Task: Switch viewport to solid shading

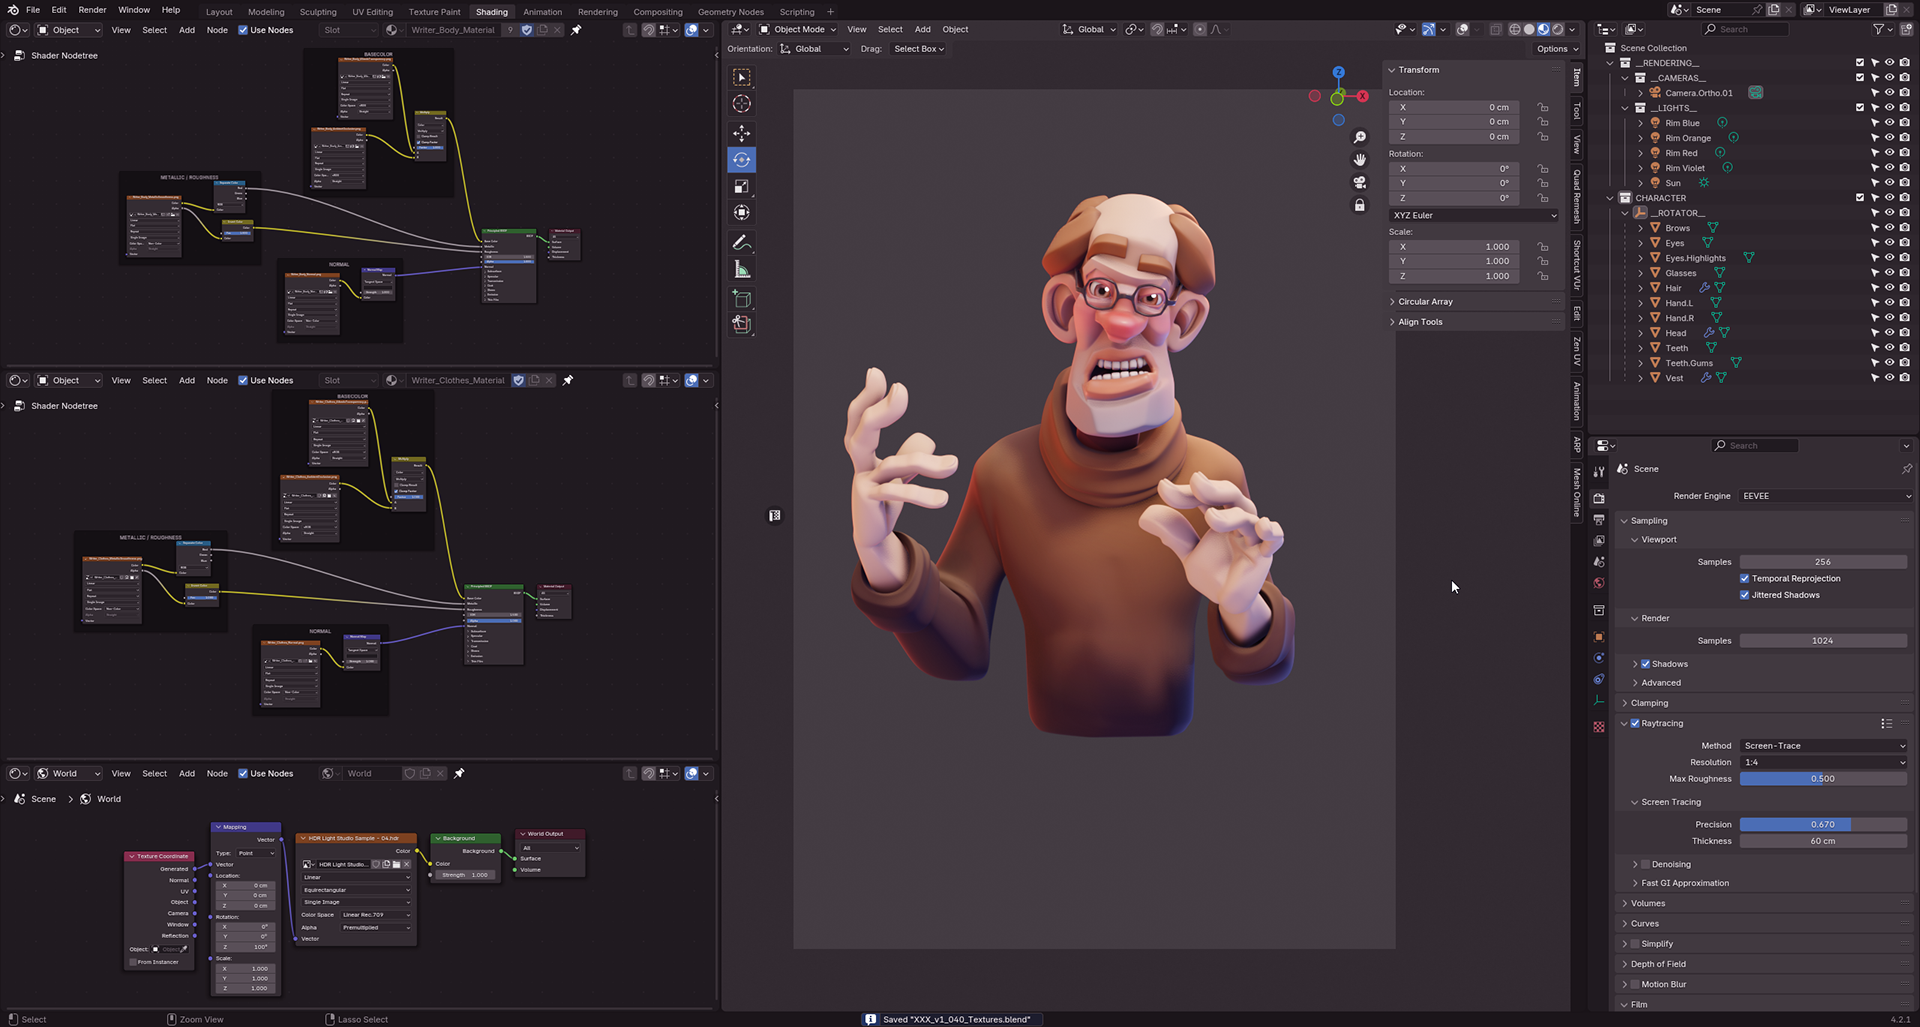Action: click(1529, 29)
